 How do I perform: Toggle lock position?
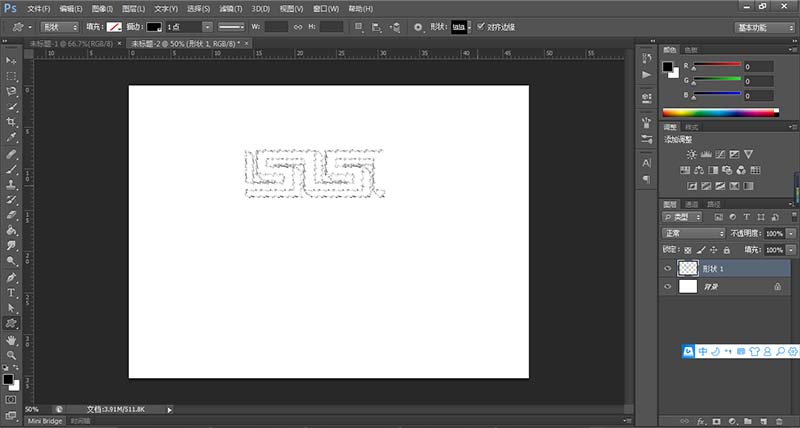(x=713, y=250)
